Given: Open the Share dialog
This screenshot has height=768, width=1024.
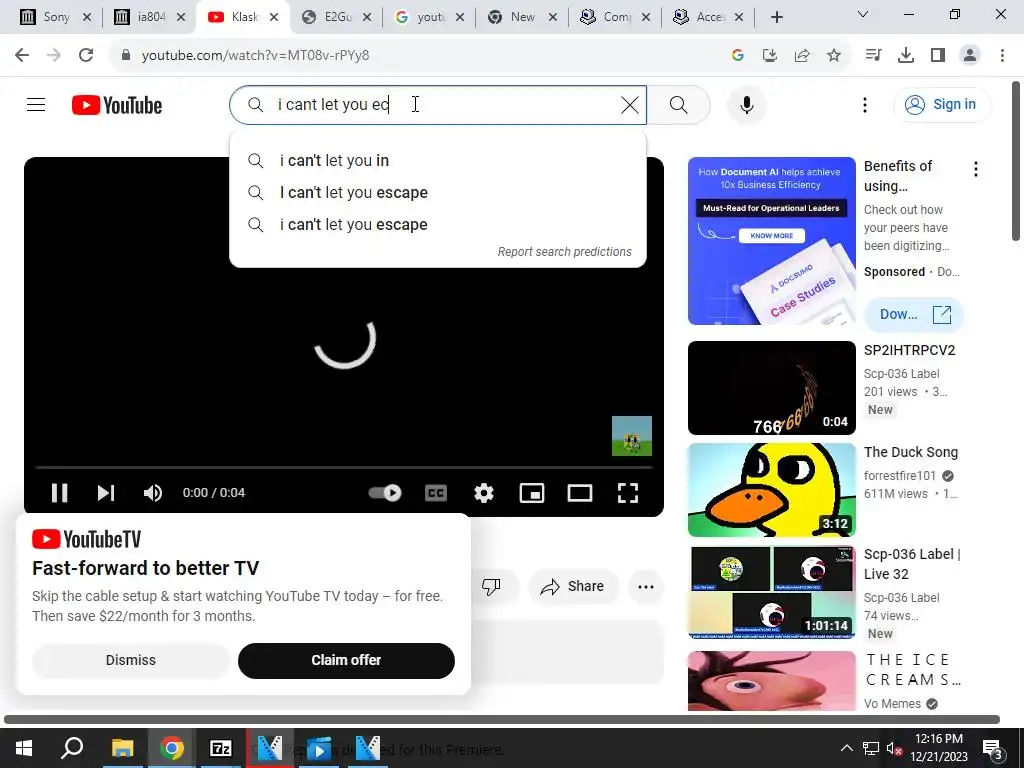Looking at the screenshot, I should coord(573,586).
